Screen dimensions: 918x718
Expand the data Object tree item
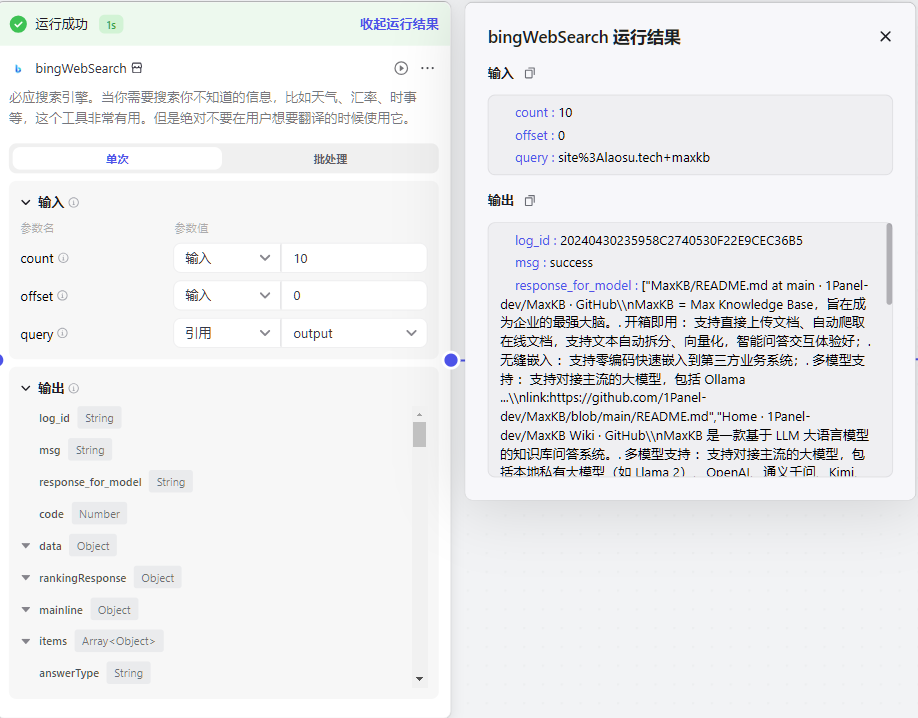(x=26, y=545)
